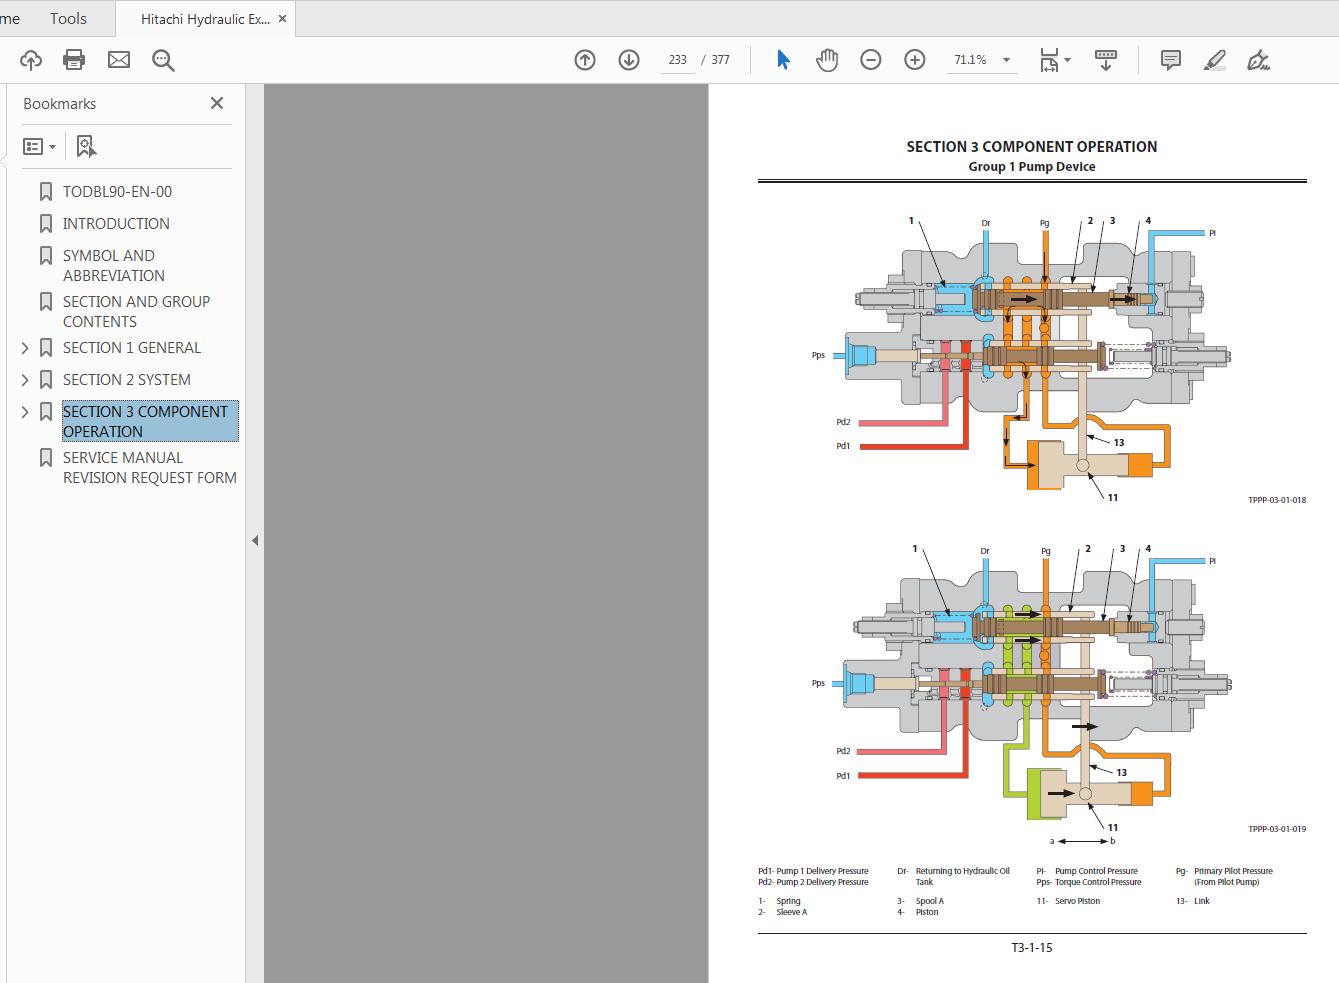Viewport: 1339px width, 983px height.
Task: Expand SECTION 1 GENERAL bookmark
Action: 25,348
